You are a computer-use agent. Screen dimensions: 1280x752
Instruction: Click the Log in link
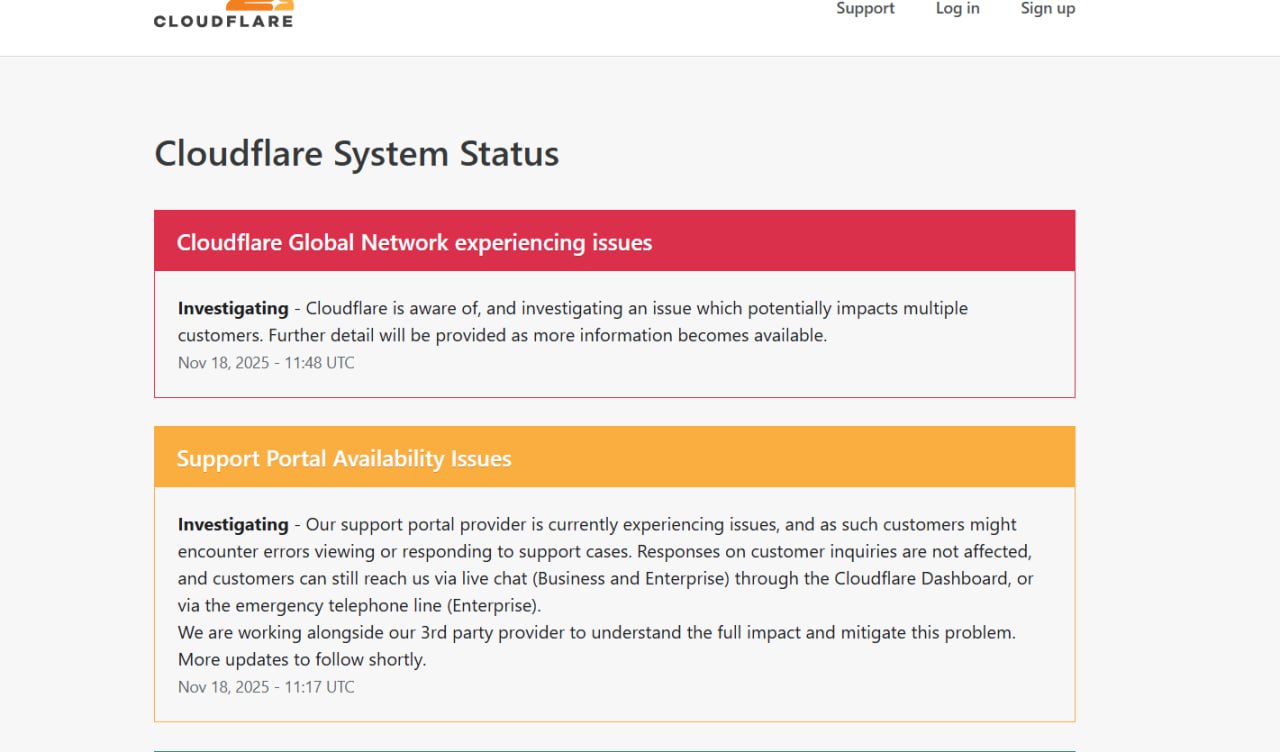(957, 9)
